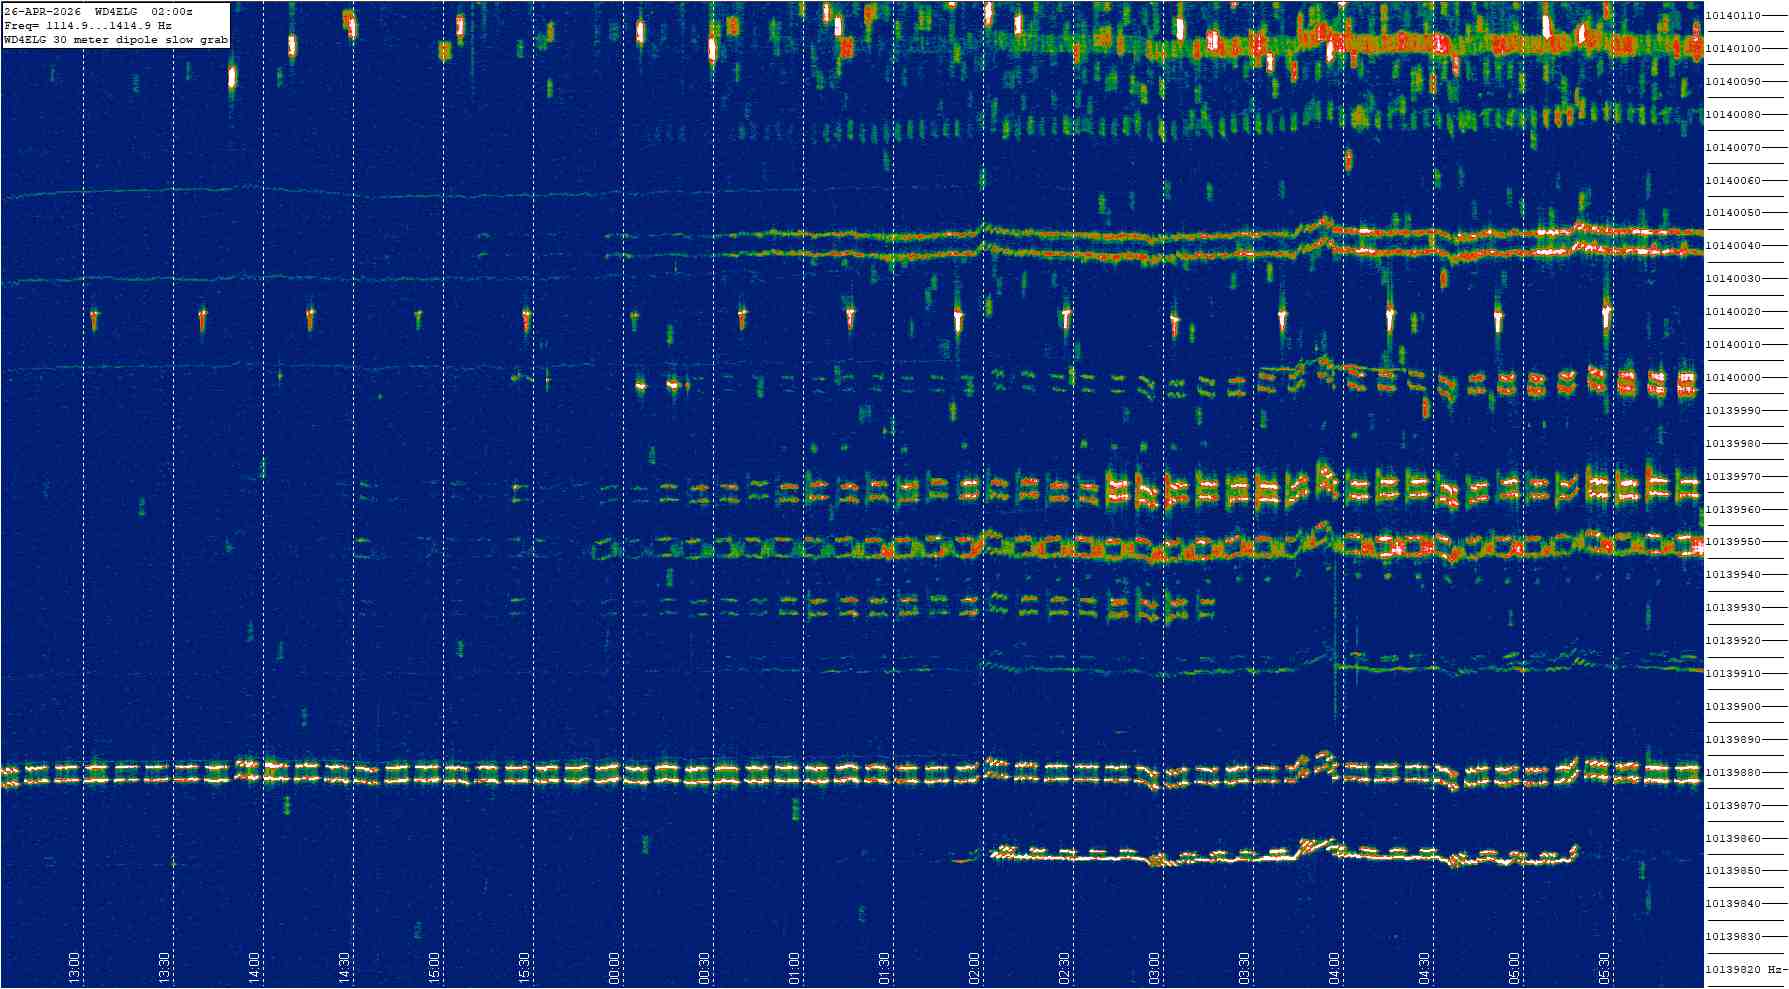This screenshot has width=1789, height=989.
Task: Click the 26-APR-2026 date text
Action: (43, 12)
